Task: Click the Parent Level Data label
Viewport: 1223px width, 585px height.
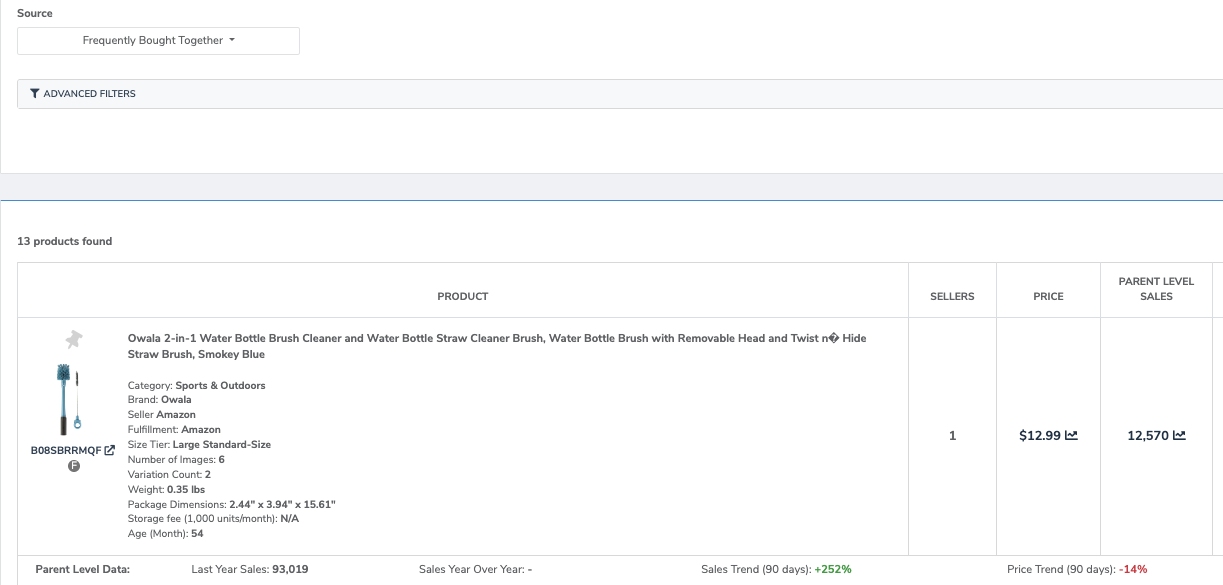Action: [x=83, y=569]
